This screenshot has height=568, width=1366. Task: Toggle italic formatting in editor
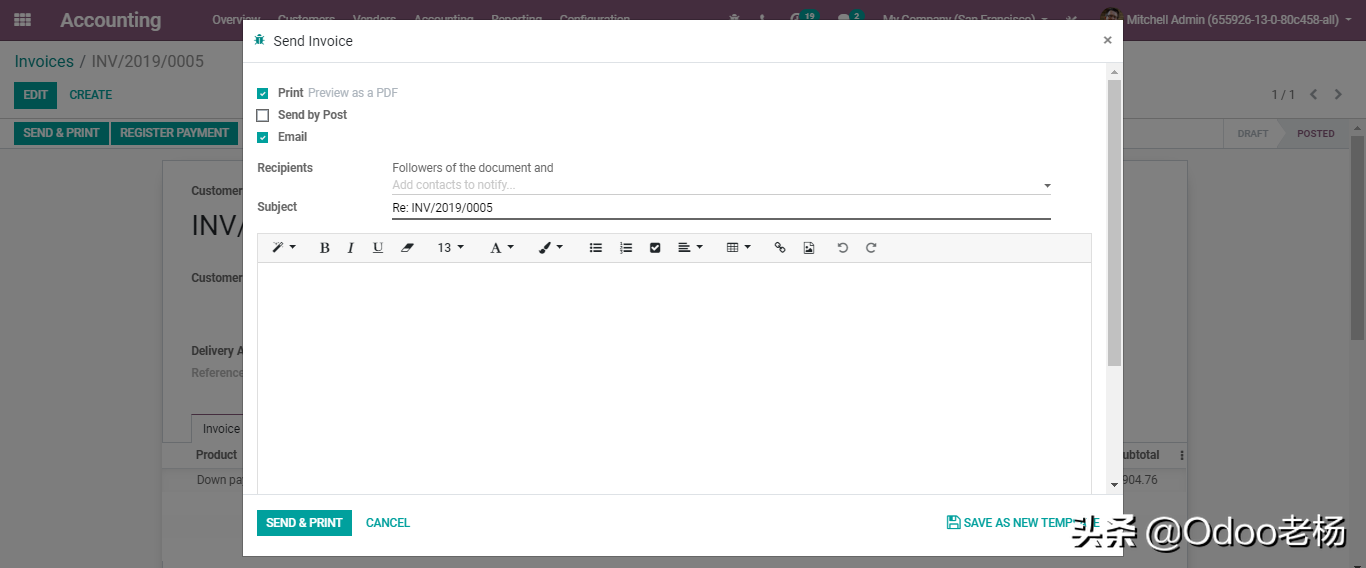click(x=350, y=248)
